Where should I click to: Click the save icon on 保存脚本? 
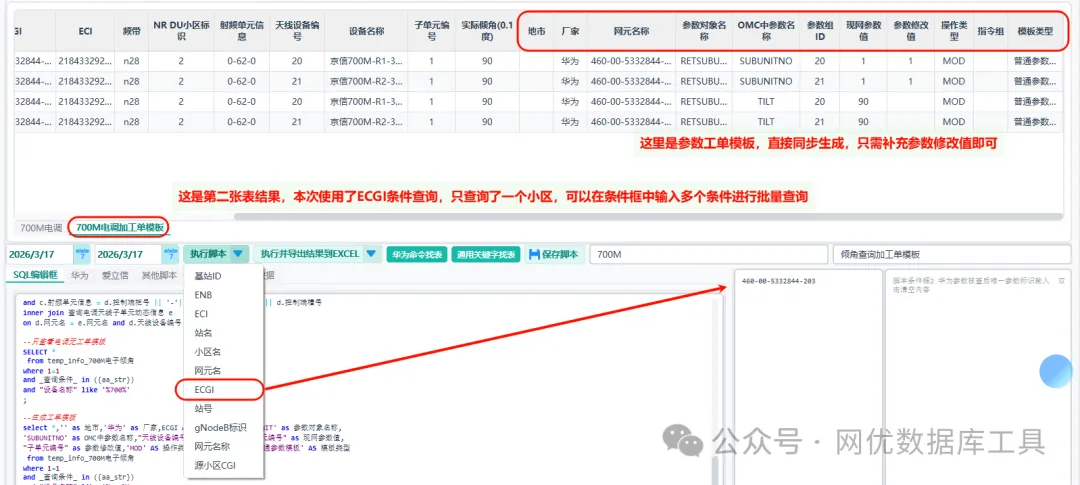[534, 254]
